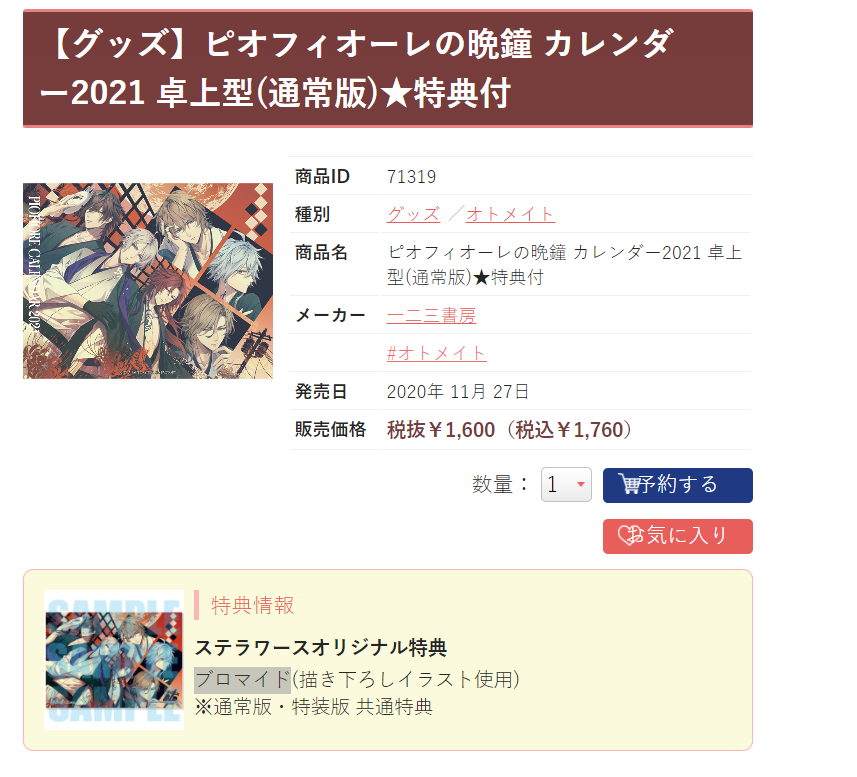The height and width of the screenshot is (777, 857).
Task: Open the 数量 quantity dropdown
Action: tap(566, 485)
